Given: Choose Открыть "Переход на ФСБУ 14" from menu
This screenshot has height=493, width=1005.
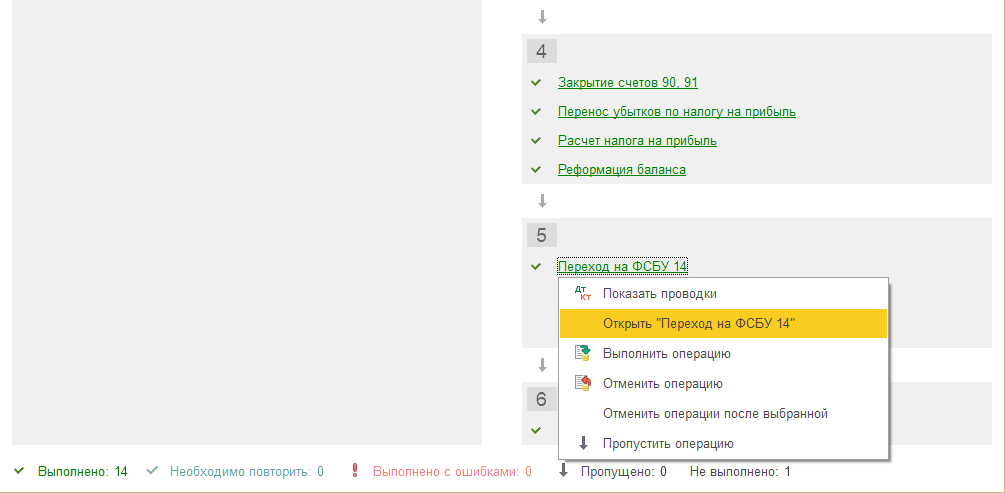Looking at the screenshot, I should click(698, 324).
